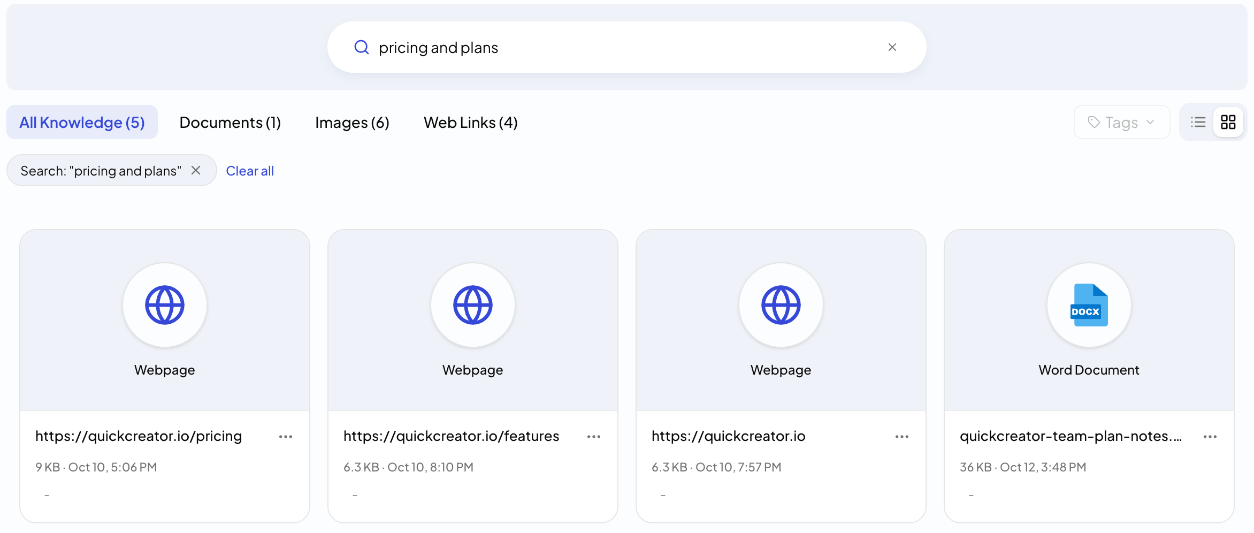Open the https://quickcreator.io title
1254x533 pixels.
click(x=728, y=436)
